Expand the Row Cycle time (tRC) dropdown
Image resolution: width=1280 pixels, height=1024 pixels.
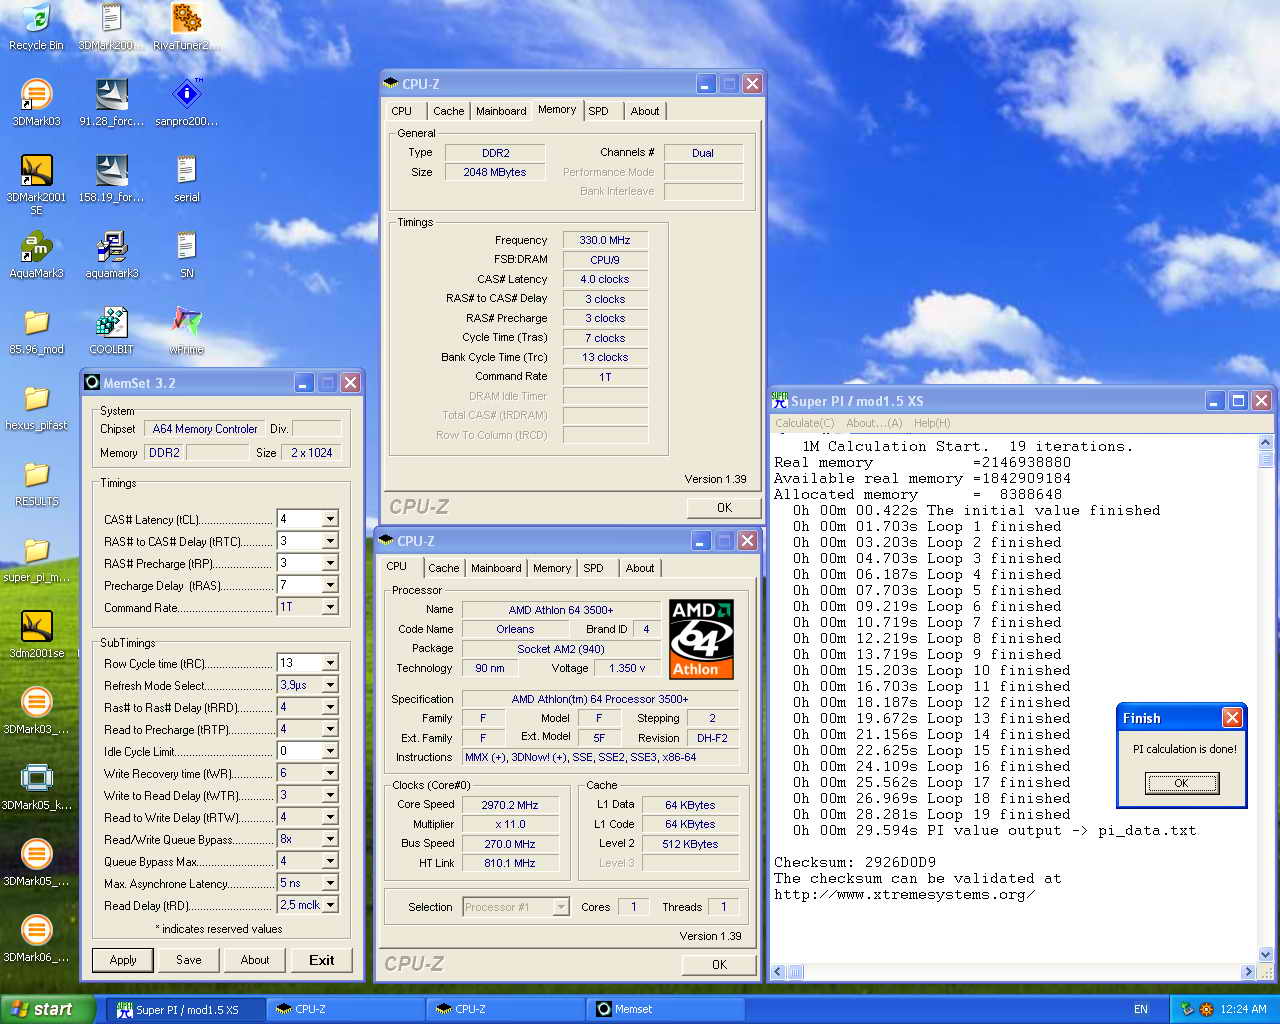330,663
